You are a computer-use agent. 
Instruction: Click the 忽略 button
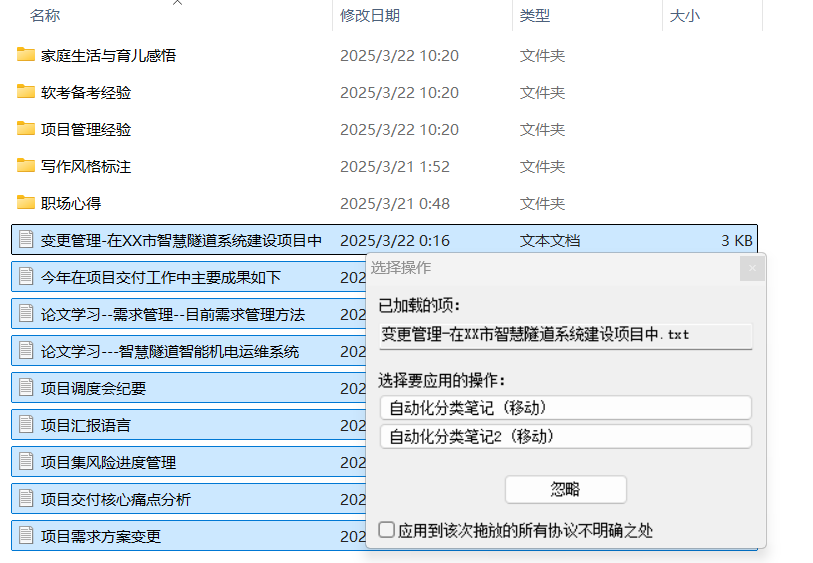566,489
